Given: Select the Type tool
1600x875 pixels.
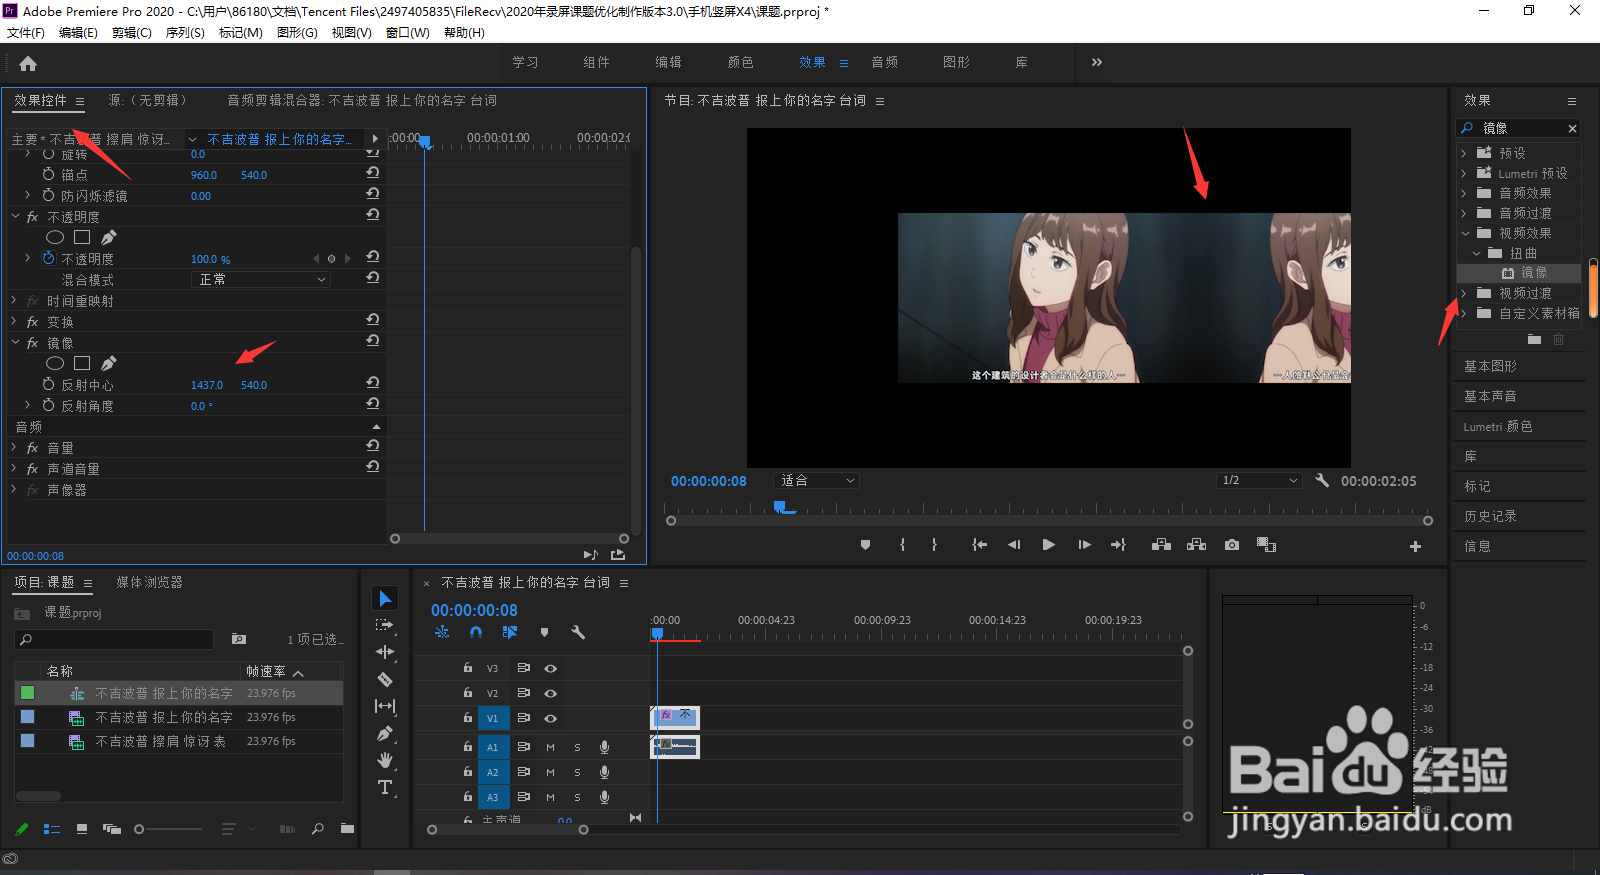Looking at the screenshot, I should pyautogui.click(x=385, y=788).
